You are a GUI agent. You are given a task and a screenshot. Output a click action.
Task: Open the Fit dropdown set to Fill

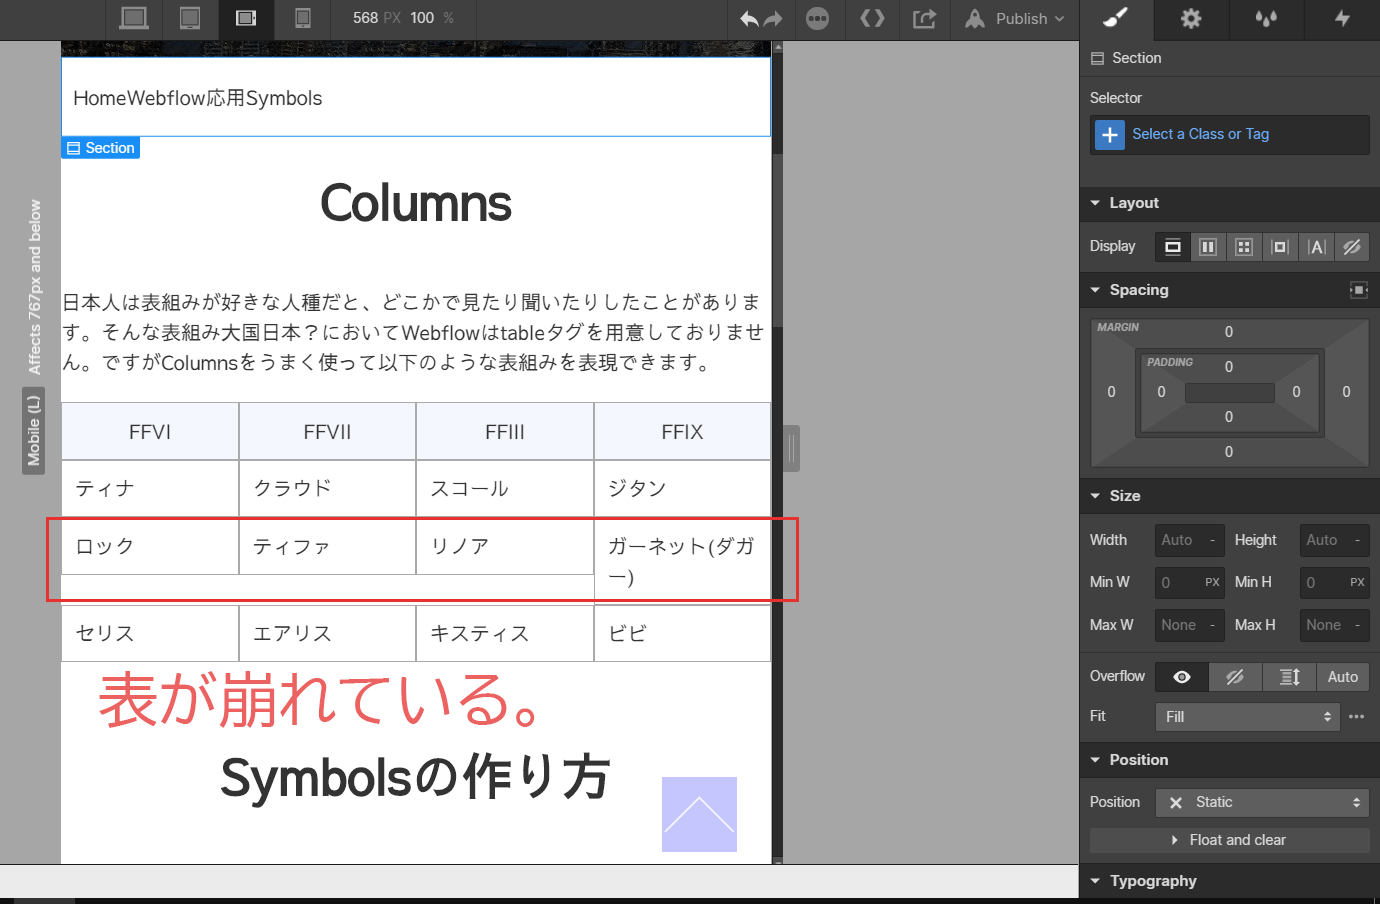pyautogui.click(x=1247, y=717)
